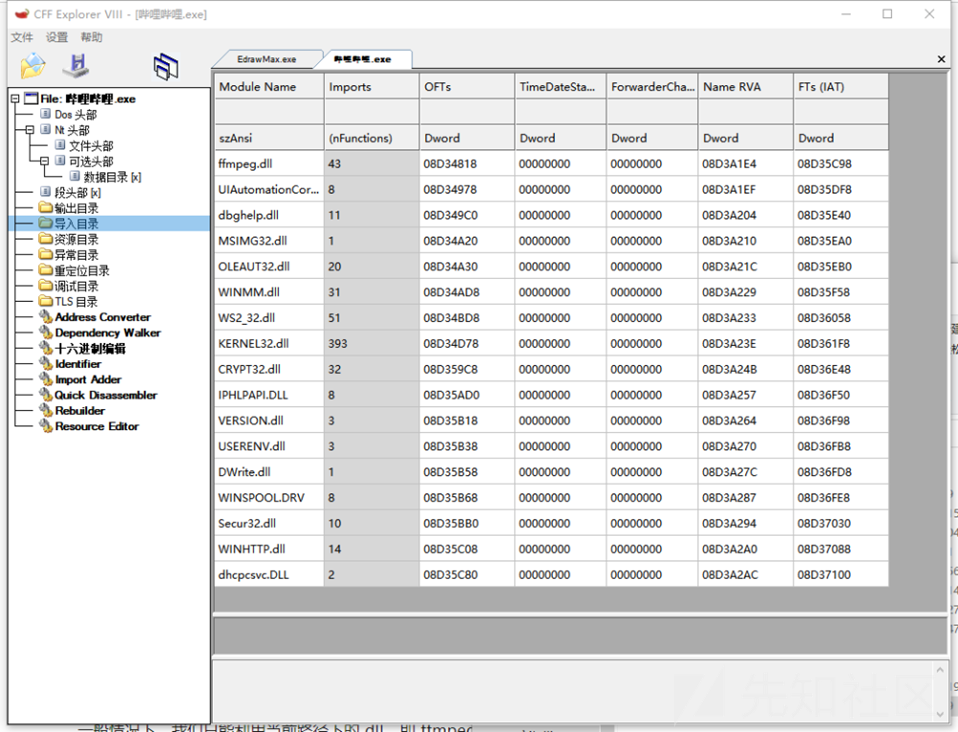The height and width of the screenshot is (732, 958).
Task: Click the Module Name column header
Action: [x=269, y=87]
